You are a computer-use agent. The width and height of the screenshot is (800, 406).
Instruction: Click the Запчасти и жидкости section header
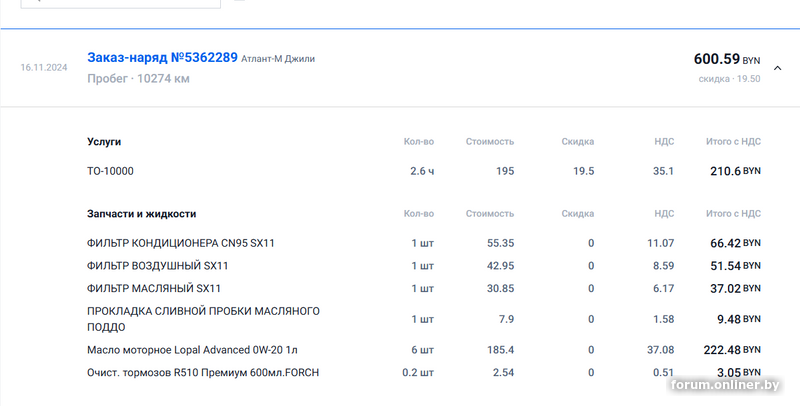coord(141,214)
